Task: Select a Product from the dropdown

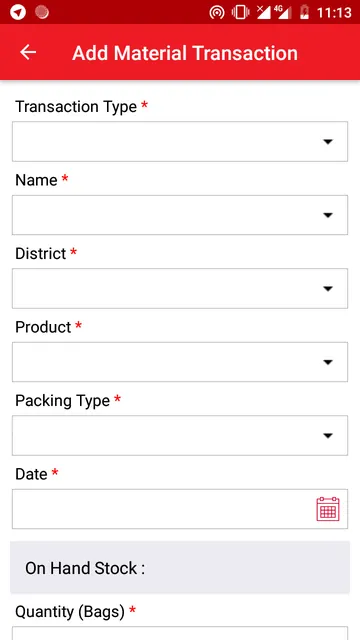Action: pos(180,362)
